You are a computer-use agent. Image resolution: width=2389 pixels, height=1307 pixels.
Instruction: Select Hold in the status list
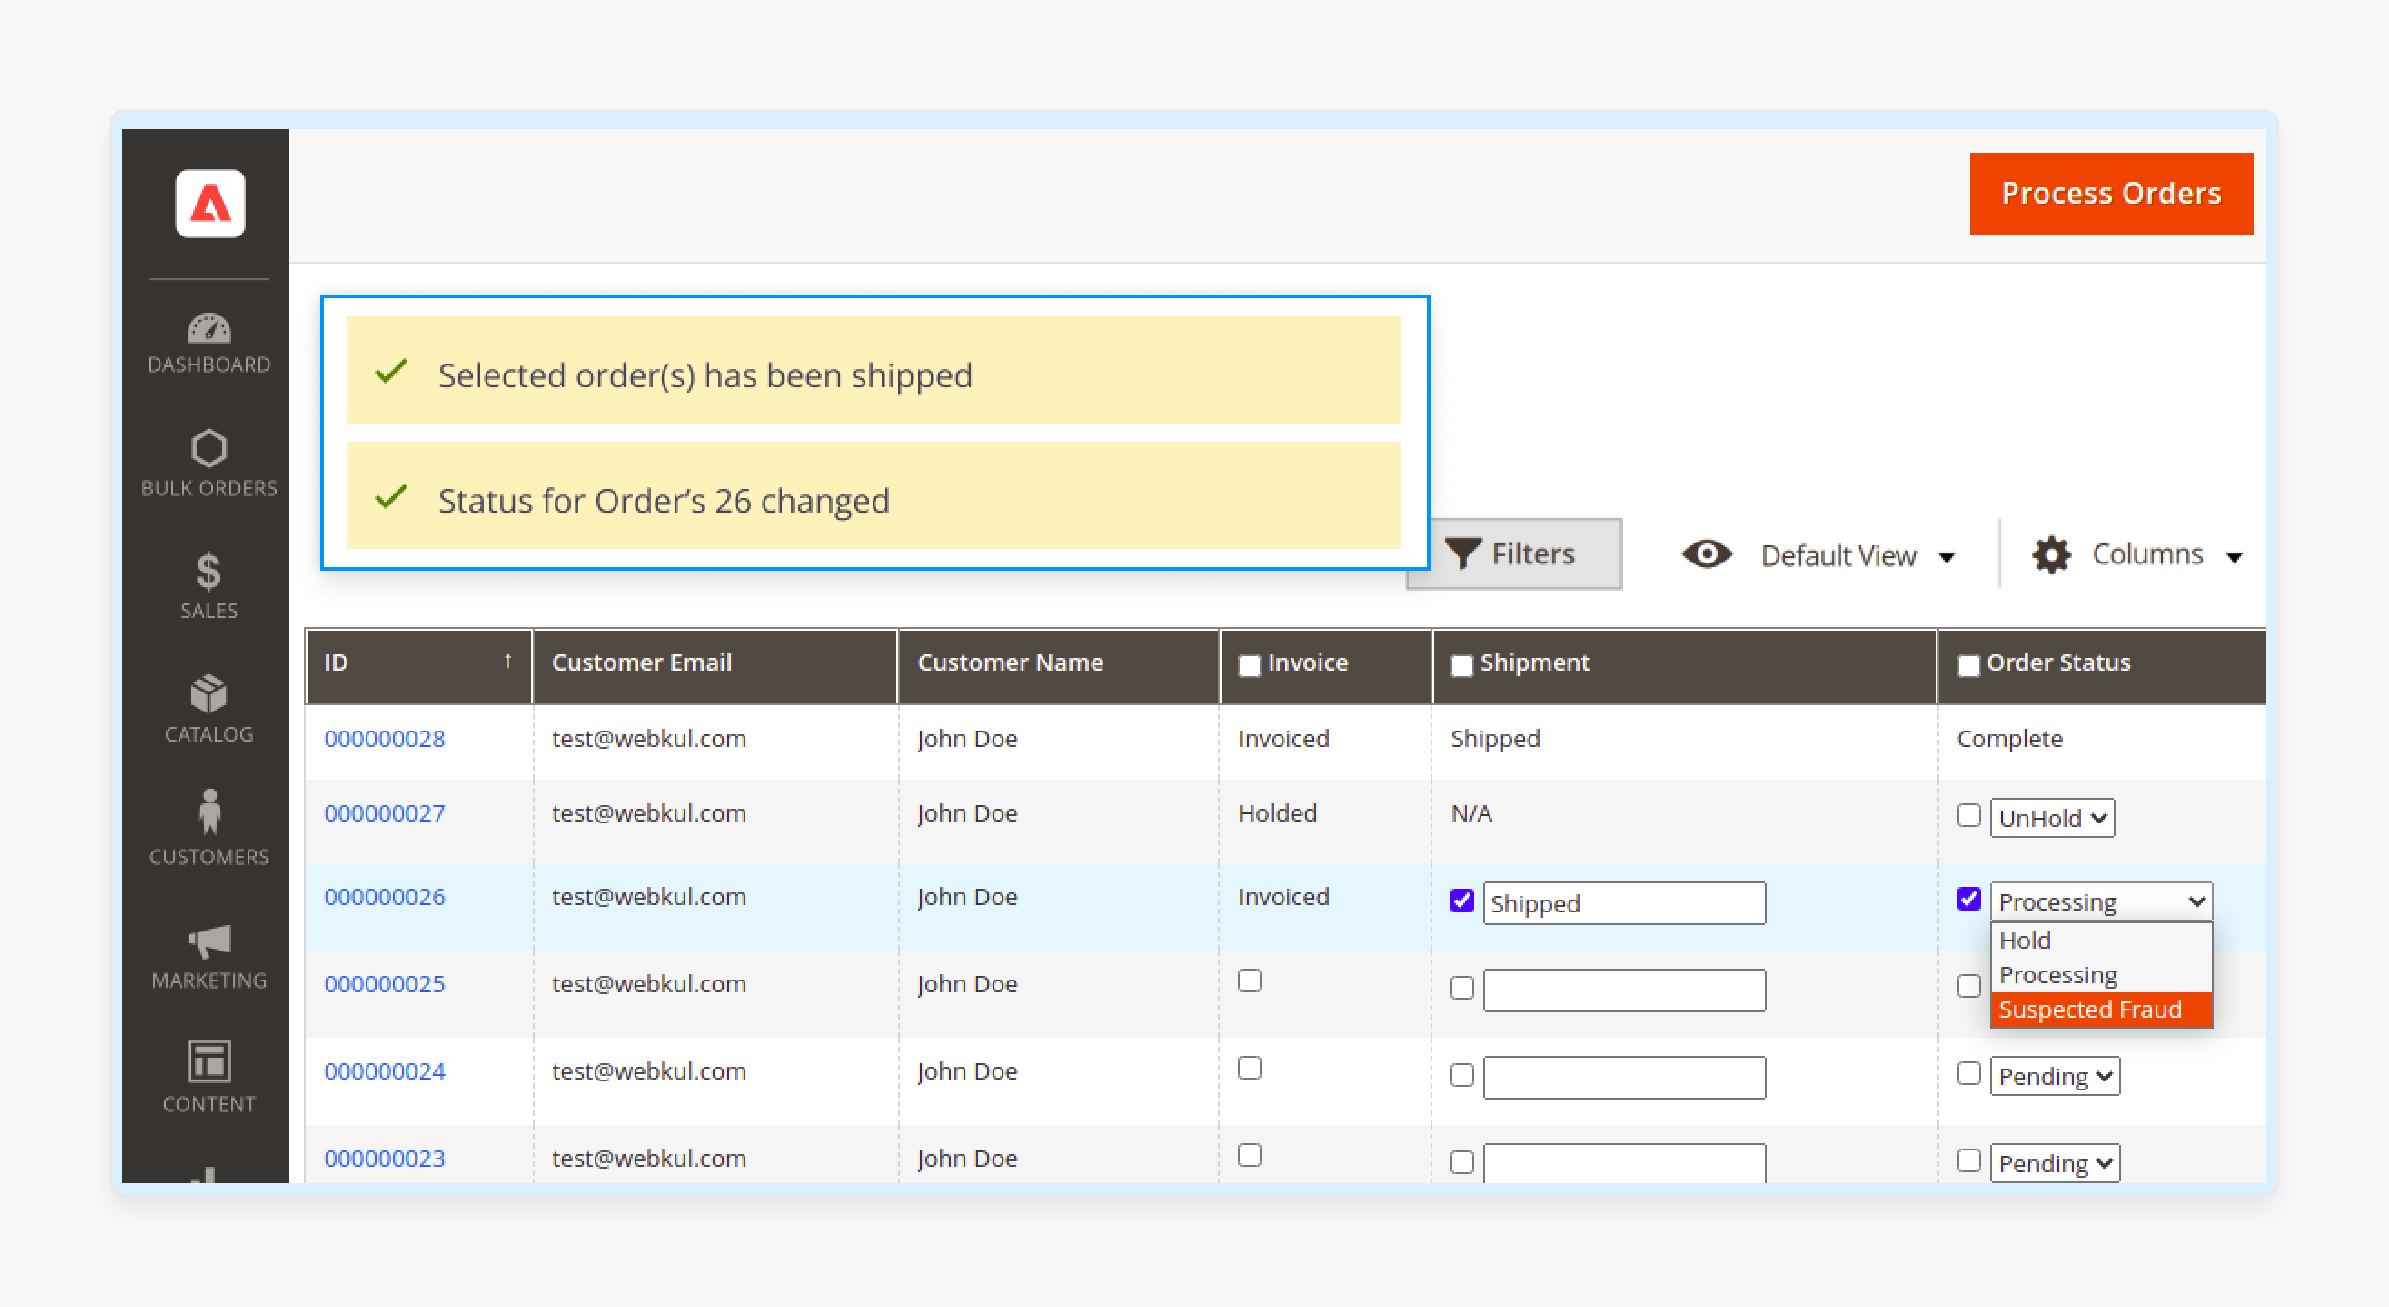2101,940
